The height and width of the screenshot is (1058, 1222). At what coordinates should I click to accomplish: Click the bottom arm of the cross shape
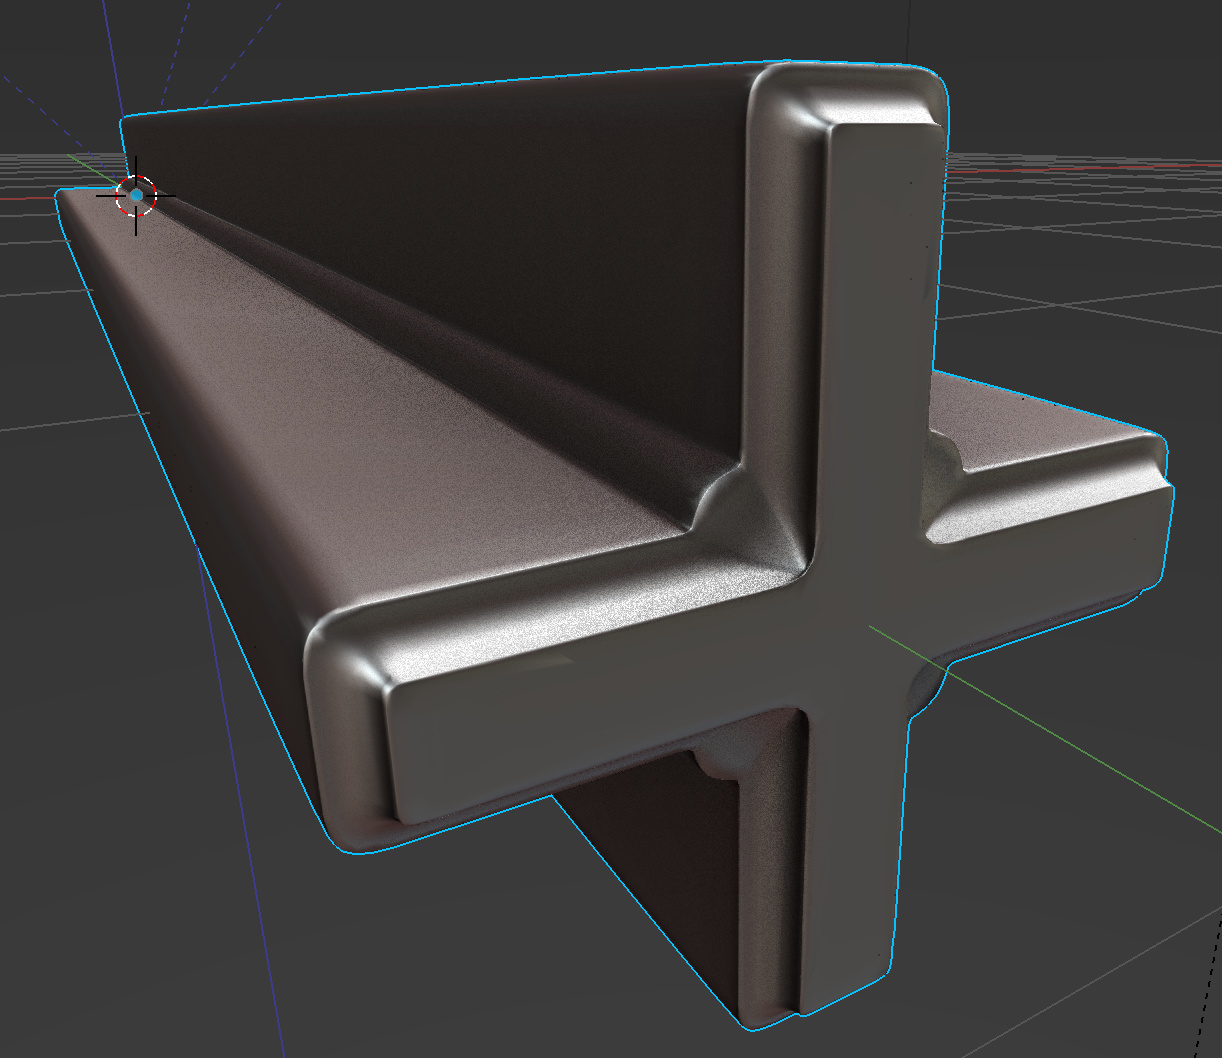click(845, 880)
